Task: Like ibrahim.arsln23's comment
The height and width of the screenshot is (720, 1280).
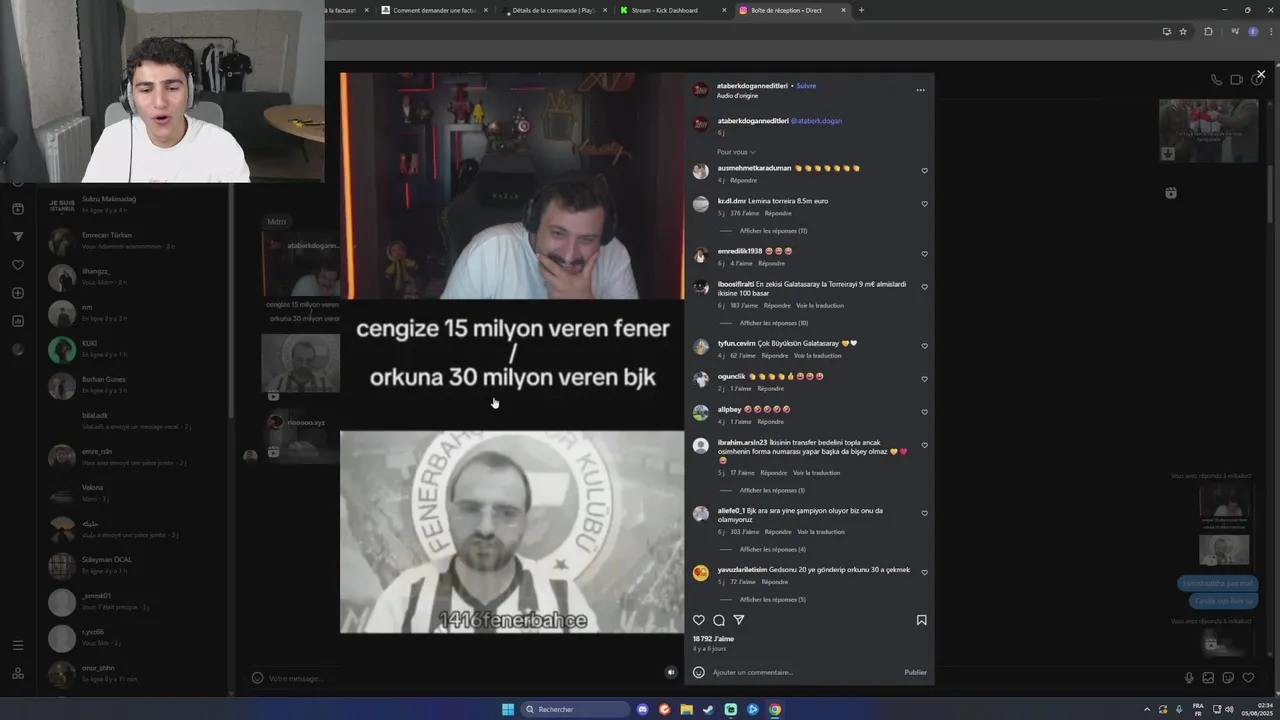Action: click(x=924, y=445)
